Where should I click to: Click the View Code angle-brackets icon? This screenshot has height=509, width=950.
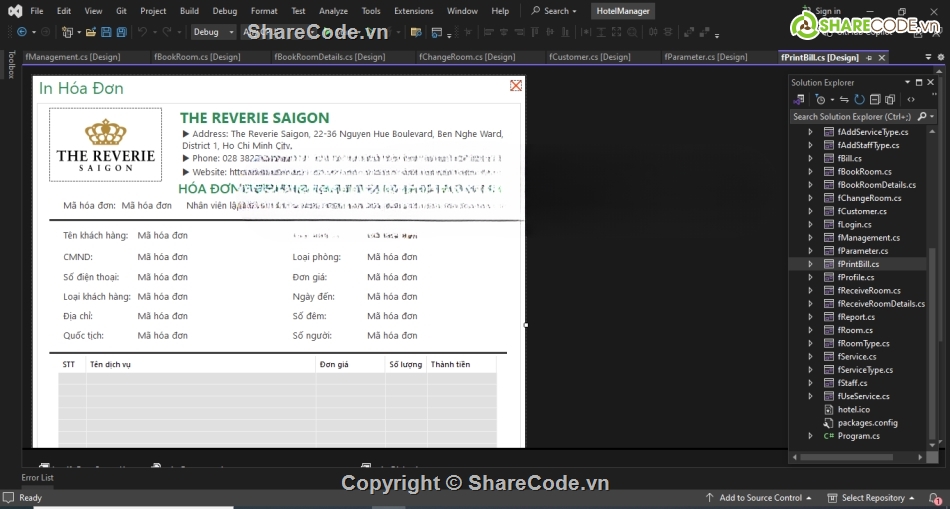click(911, 99)
